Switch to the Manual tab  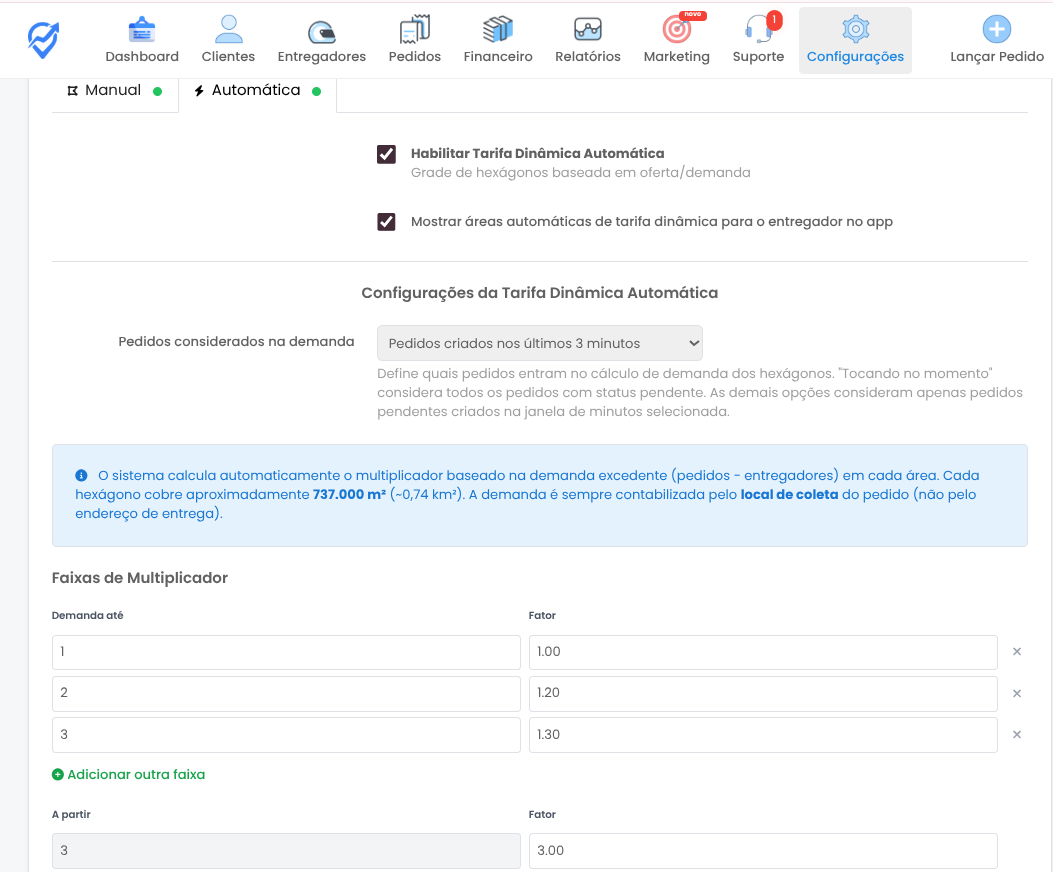click(113, 91)
